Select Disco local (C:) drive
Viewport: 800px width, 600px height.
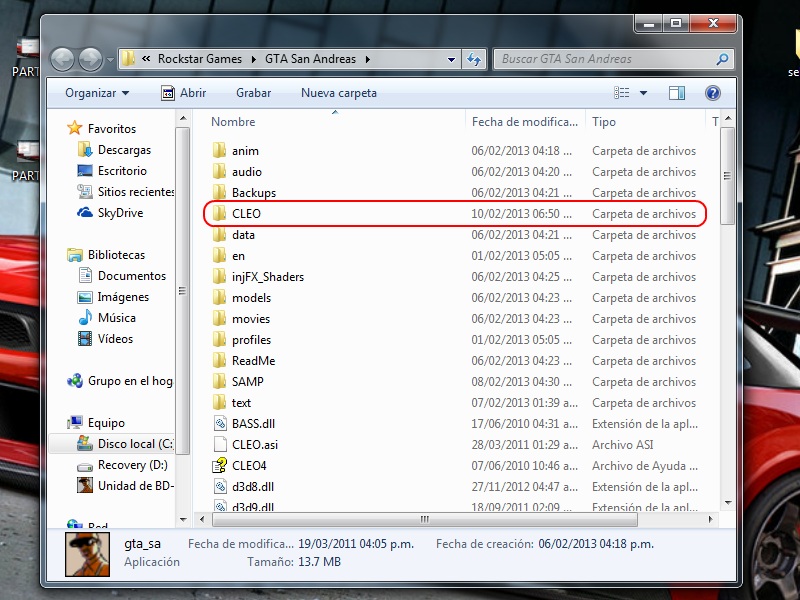[x=135, y=444]
